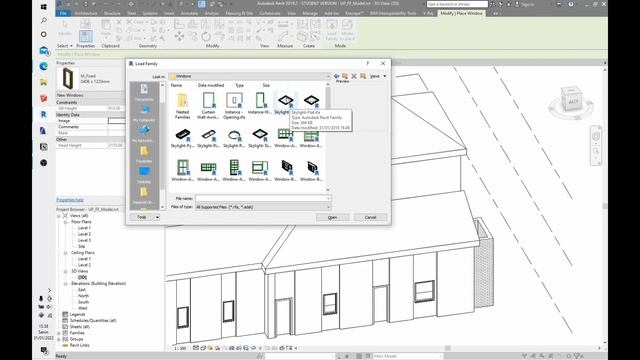The width and height of the screenshot is (640, 360).
Task: Click the Move tool in Modify panel
Action: (x=179, y=36)
